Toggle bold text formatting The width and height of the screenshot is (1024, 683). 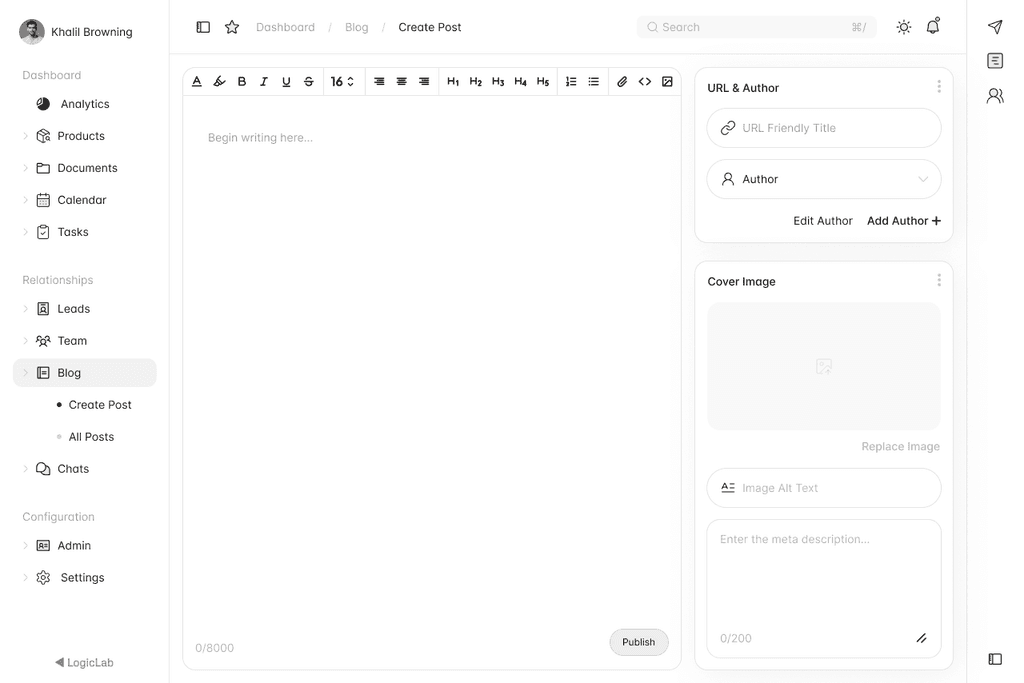(x=241, y=81)
